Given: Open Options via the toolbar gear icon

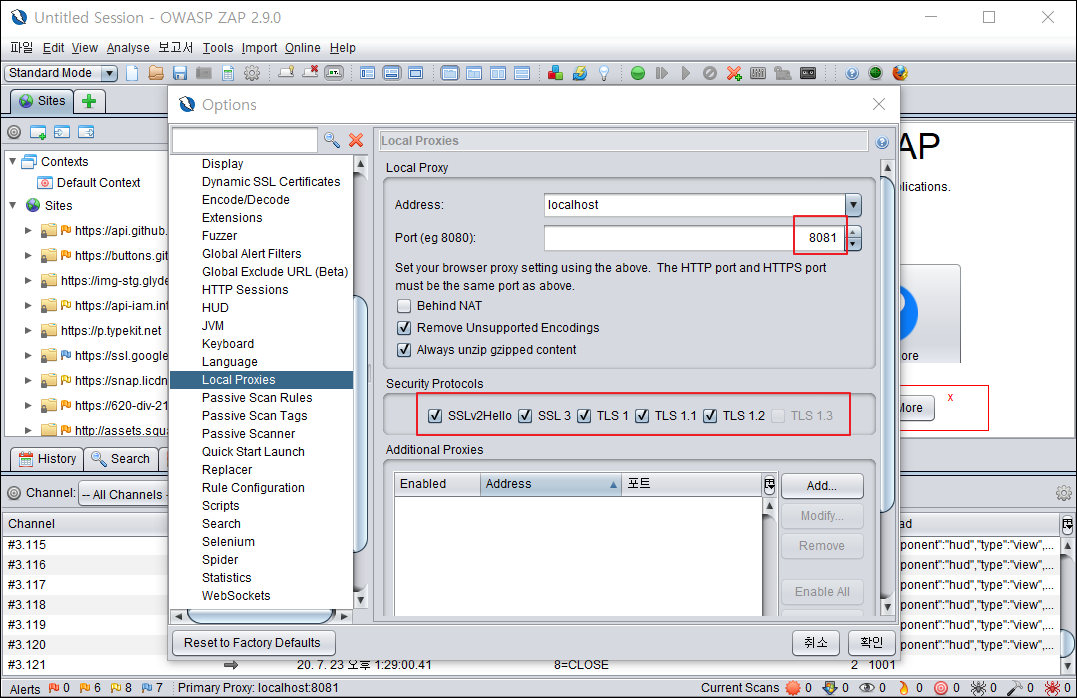Looking at the screenshot, I should coord(252,73).
